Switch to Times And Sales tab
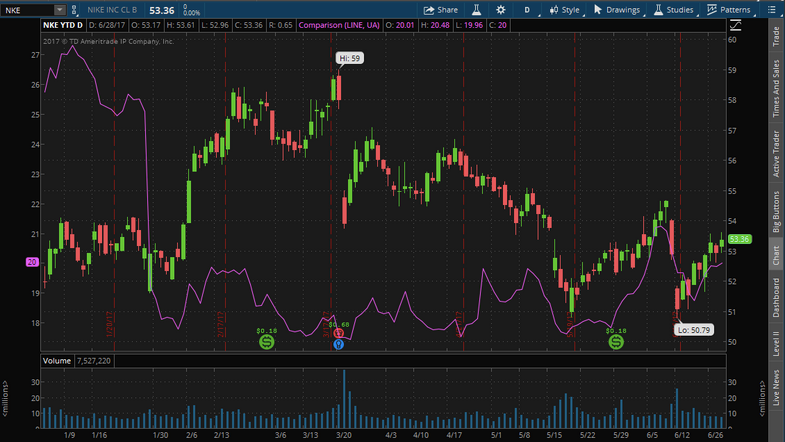The height and width of the screenshot is (442, 785). 776,88
